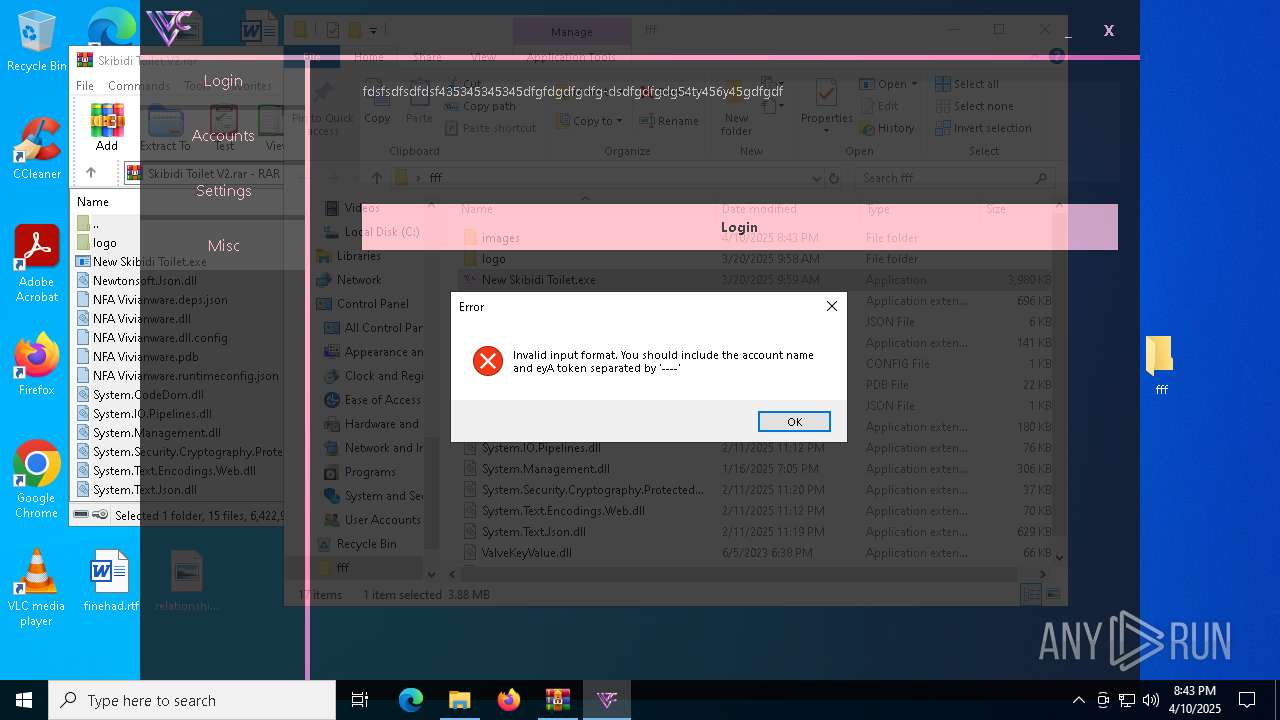Click History in Explorer ribbon
The width and height of the screenshot is (1280, 720).
click(x=886, y=128)
